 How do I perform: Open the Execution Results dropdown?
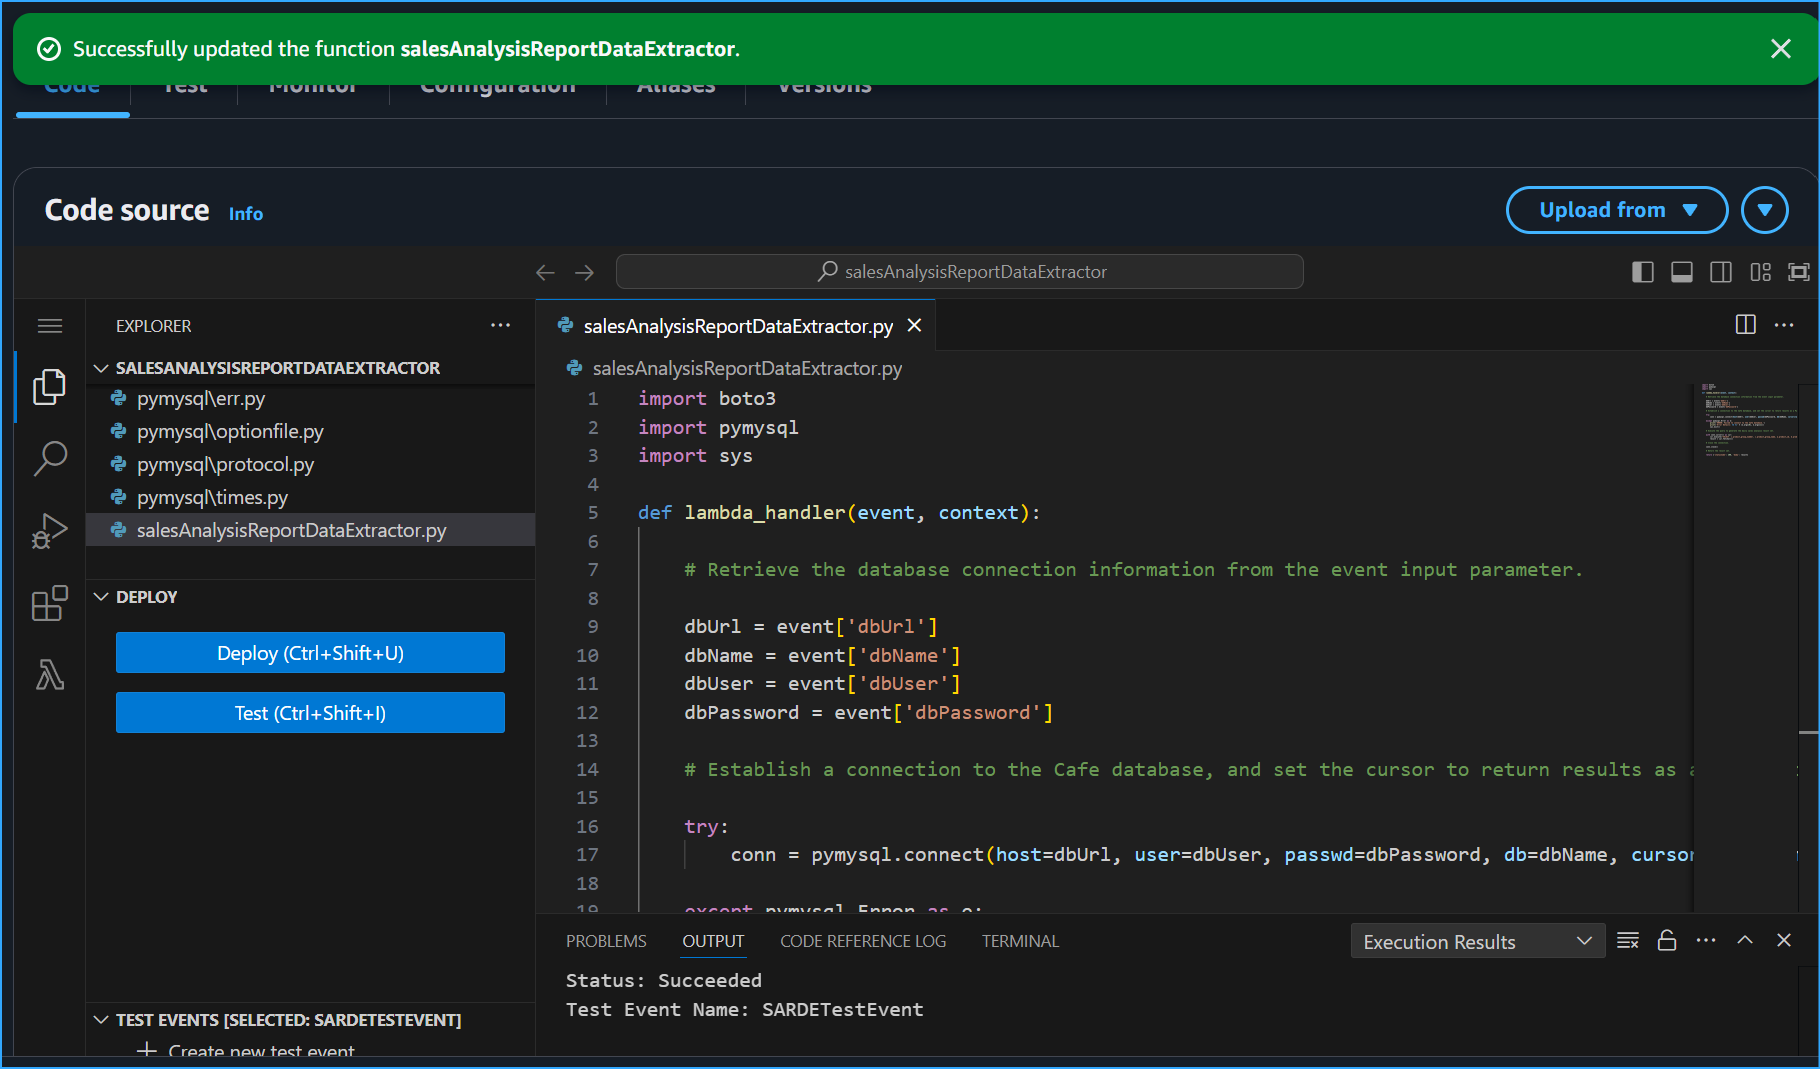pos(1477,940)
